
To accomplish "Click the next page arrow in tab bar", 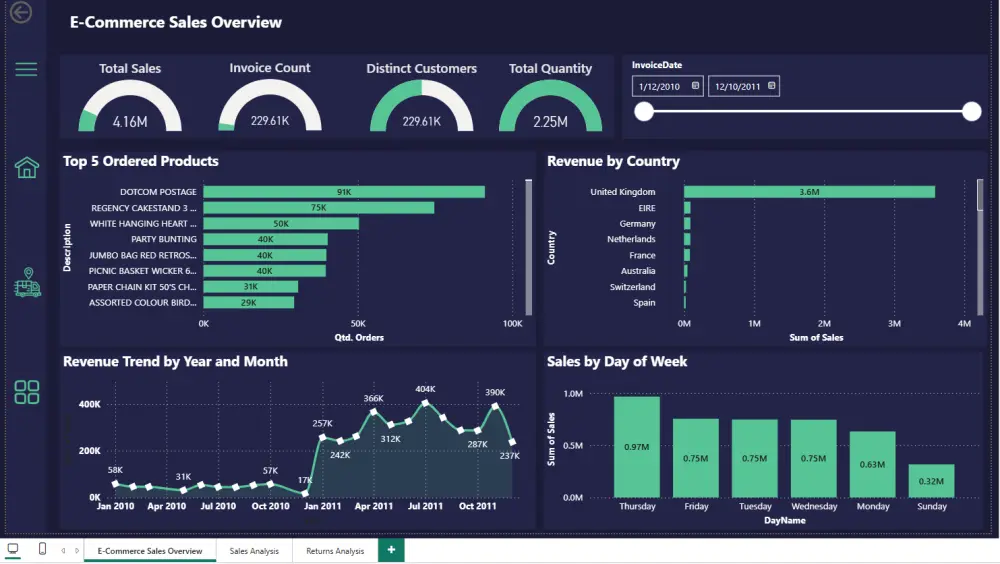I will click(77, 550).
